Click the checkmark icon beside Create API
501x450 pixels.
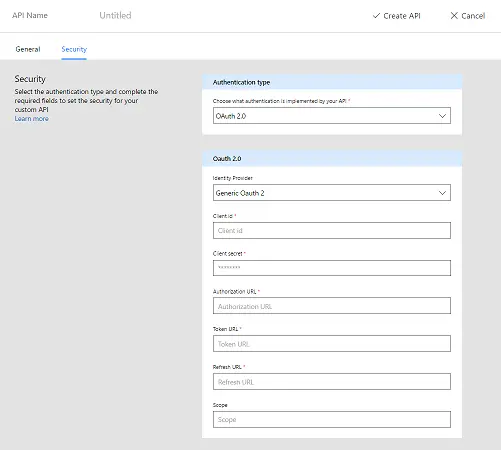coord(376,16)
